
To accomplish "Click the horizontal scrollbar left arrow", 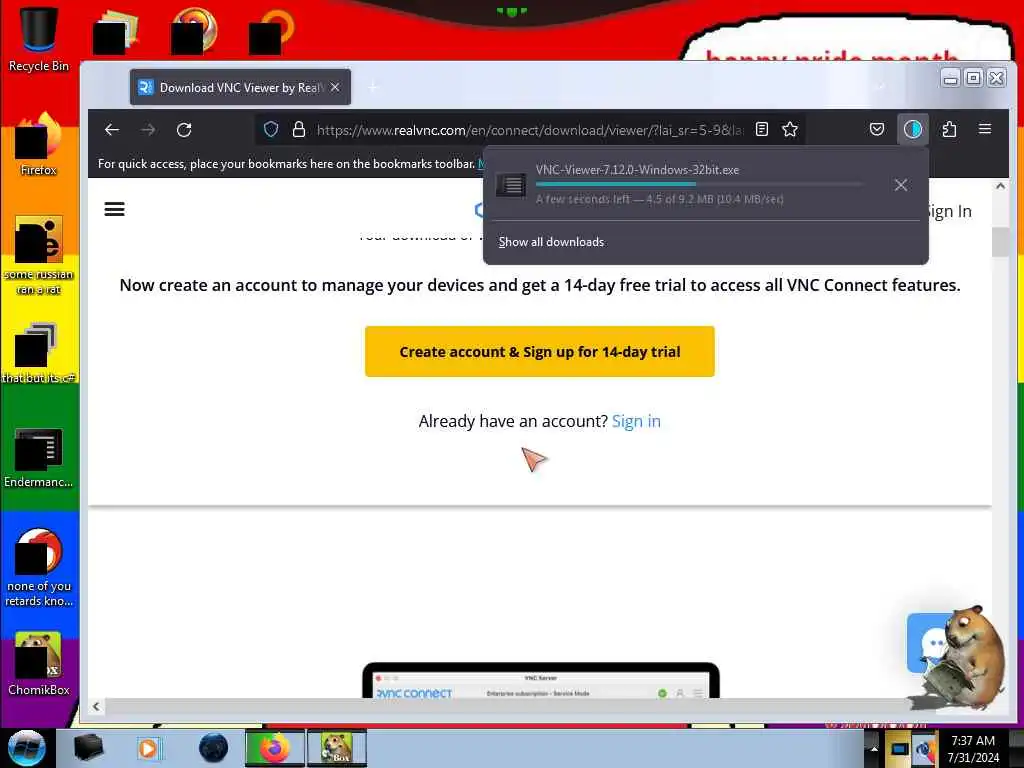I will tap(96, 706).
